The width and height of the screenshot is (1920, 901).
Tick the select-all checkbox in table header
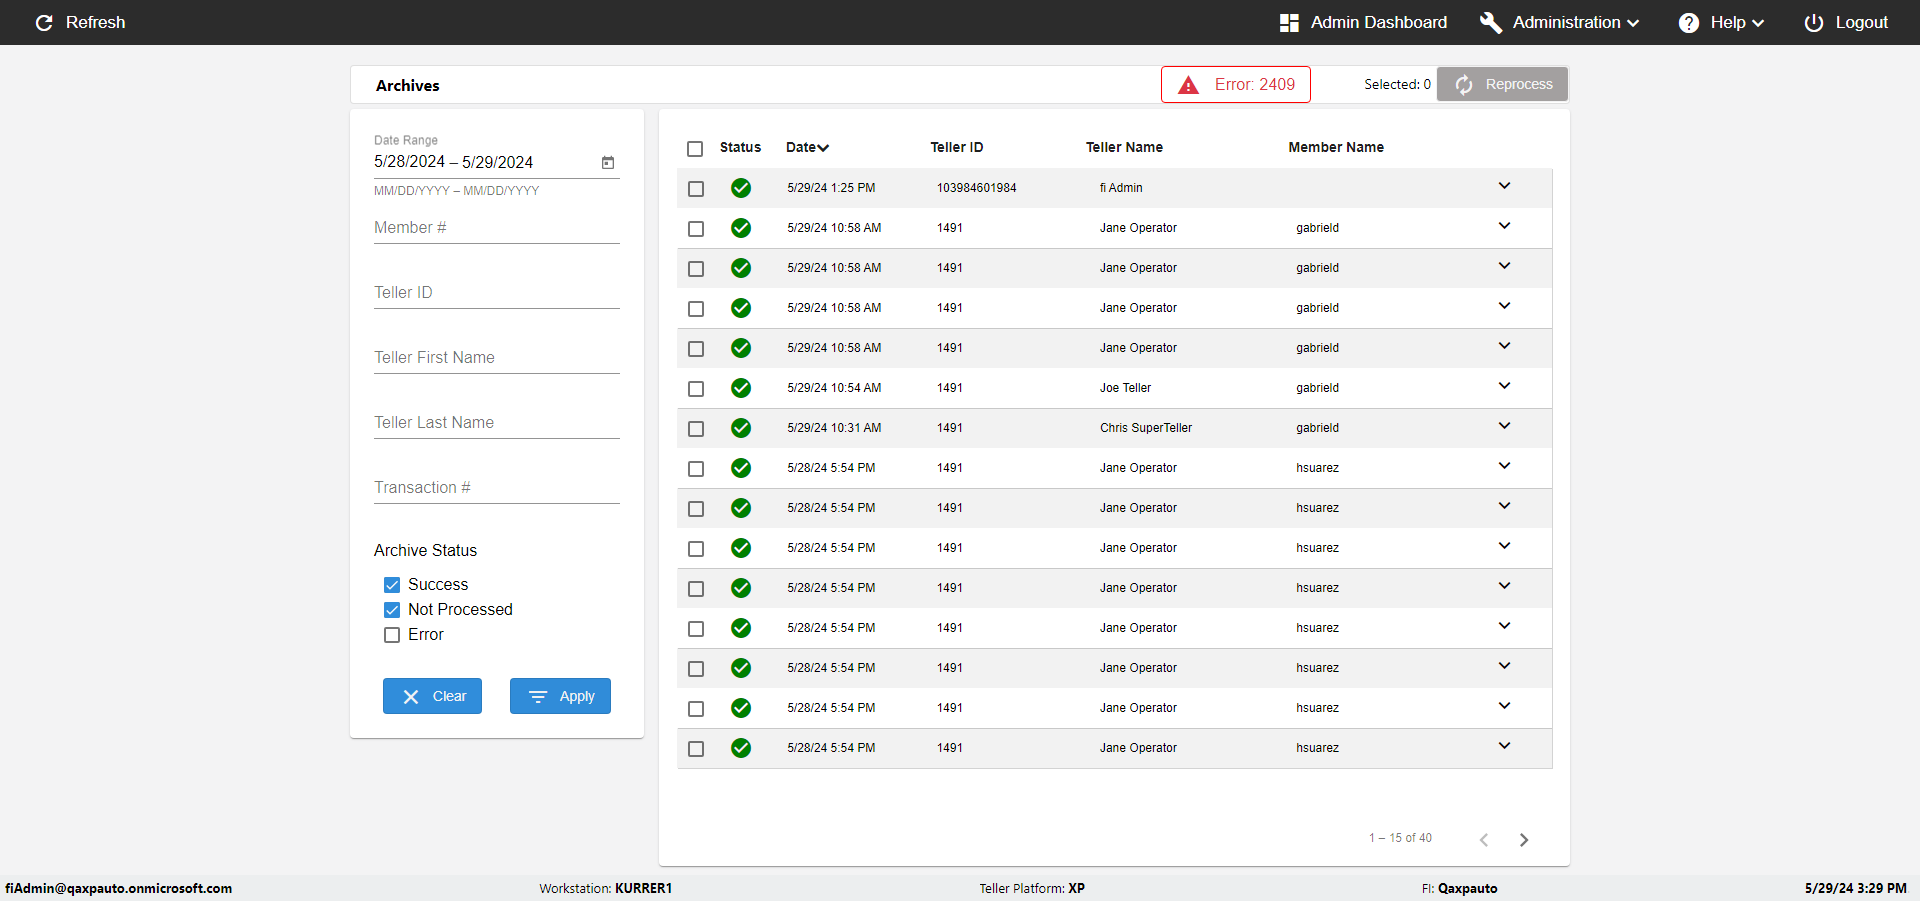(695, 148)
